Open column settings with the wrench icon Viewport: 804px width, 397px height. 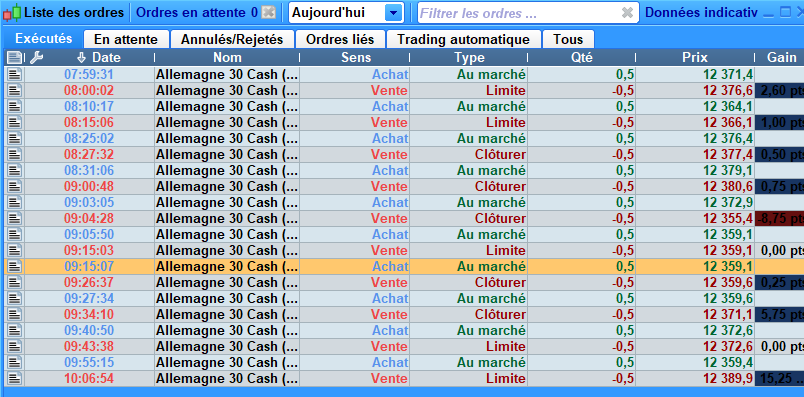click(36, 57)
